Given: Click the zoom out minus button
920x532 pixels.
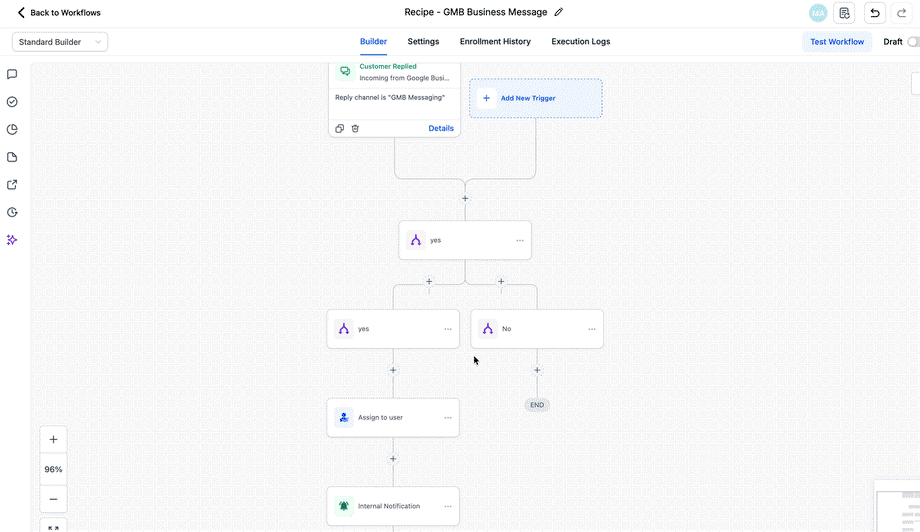Looking at the screenshot, I should pyautogui.click(x=53, y=499).
